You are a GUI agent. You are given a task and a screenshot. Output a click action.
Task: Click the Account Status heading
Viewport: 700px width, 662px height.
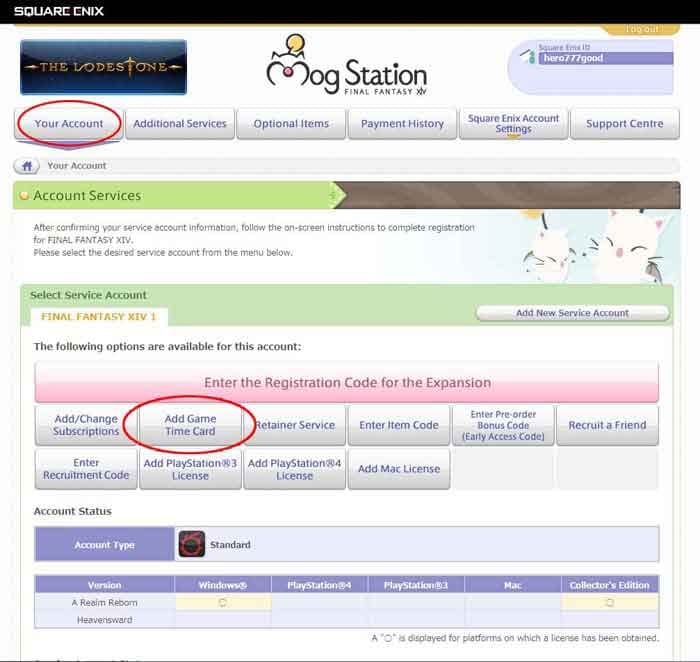(73, 511)
